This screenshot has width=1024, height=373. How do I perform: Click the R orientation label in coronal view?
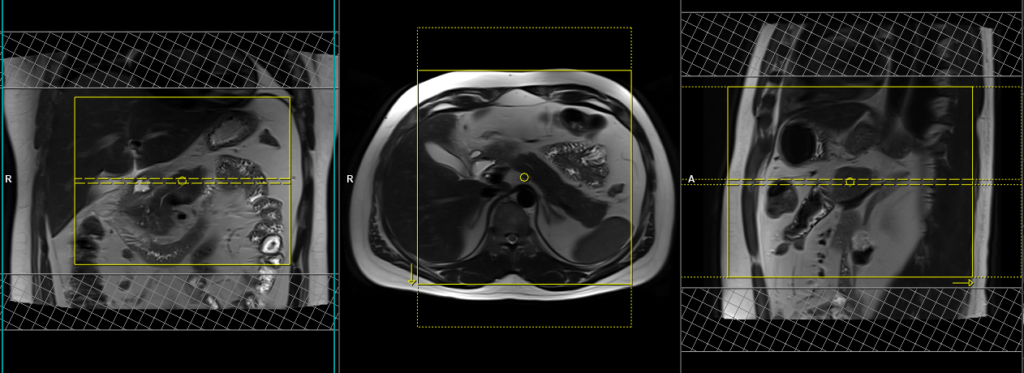tap(8, 178)
